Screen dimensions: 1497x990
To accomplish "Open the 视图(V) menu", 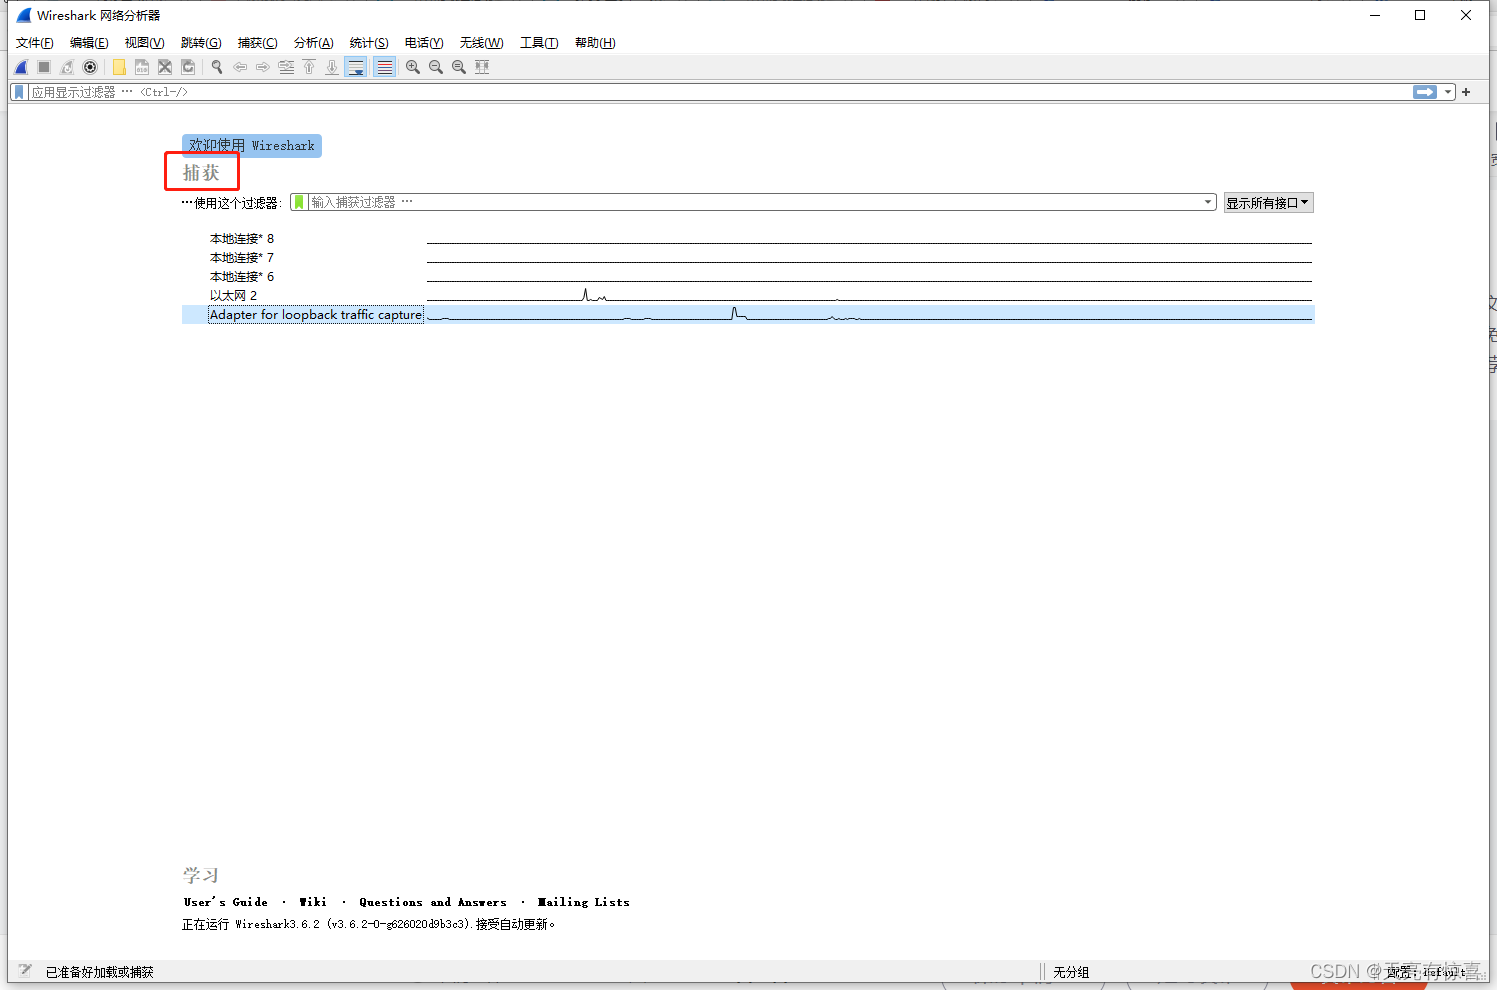I will [144, 43].
